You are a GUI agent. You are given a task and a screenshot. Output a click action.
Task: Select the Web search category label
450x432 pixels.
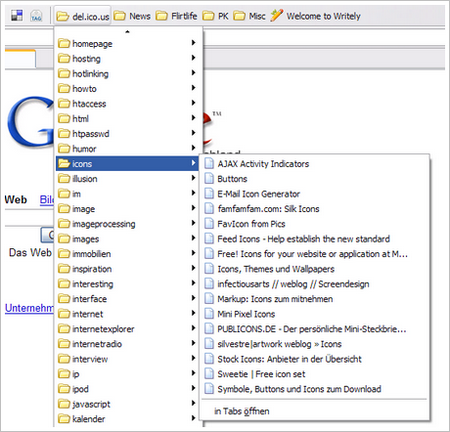[x=16, y=200]
